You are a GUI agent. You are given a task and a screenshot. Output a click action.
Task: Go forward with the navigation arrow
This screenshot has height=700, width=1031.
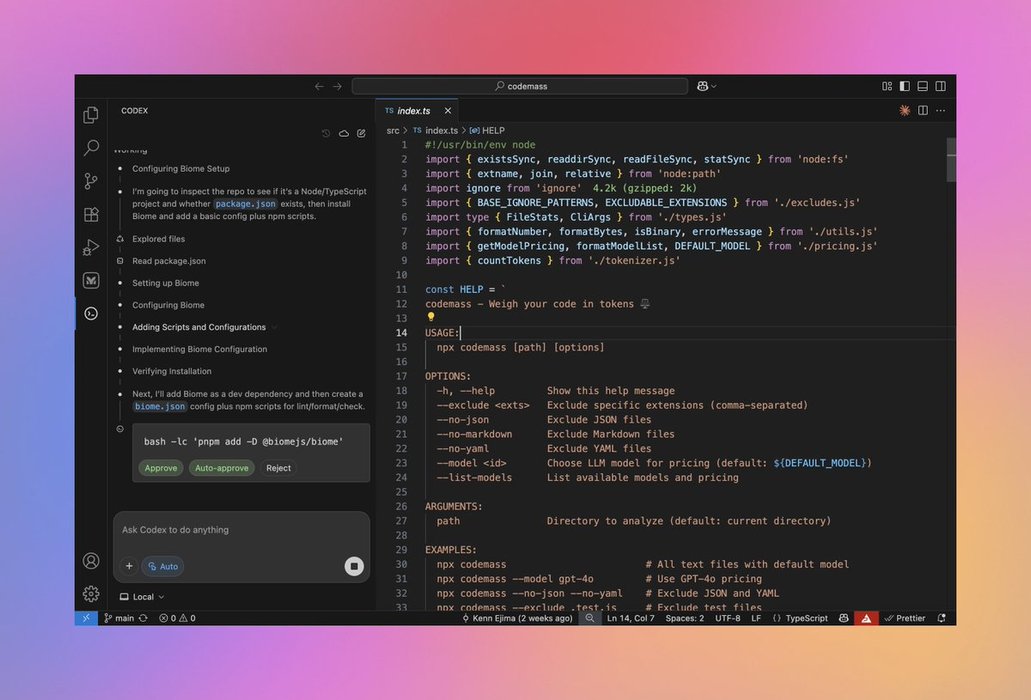(337, 86)
